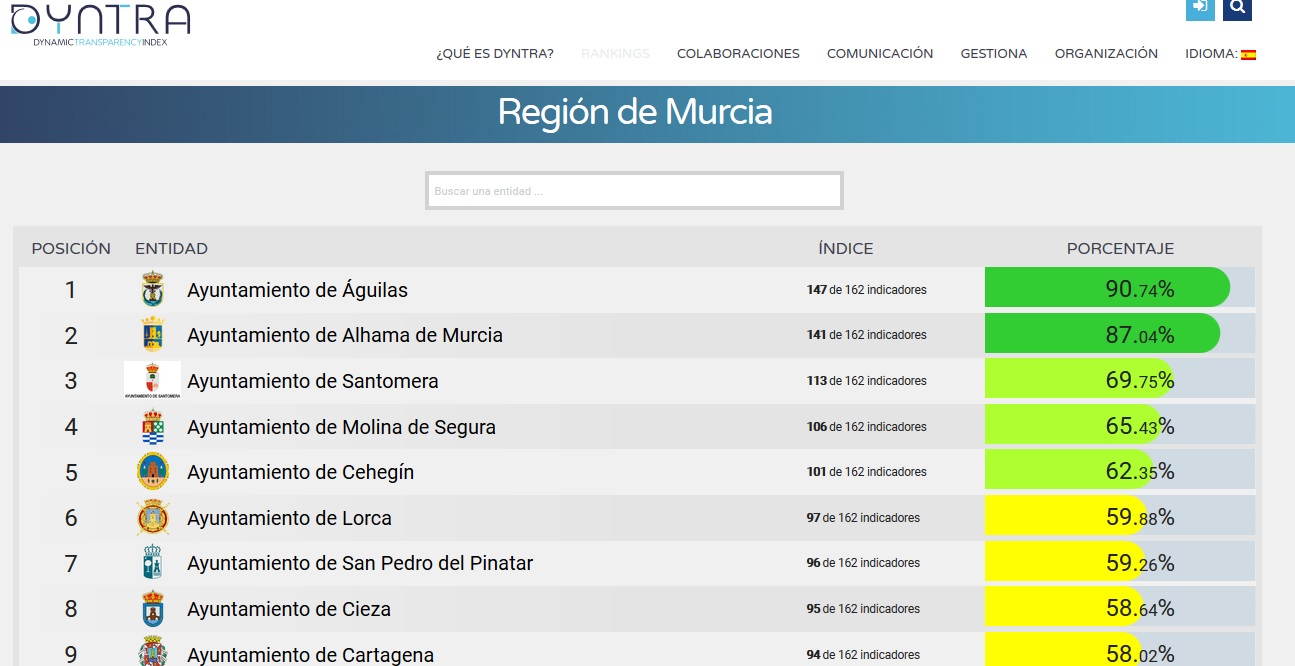Image resolution: width=1295 pixels, height=666 pixels.
Task: Click the Spanish flag language icon
Action: pos(1248,55)
